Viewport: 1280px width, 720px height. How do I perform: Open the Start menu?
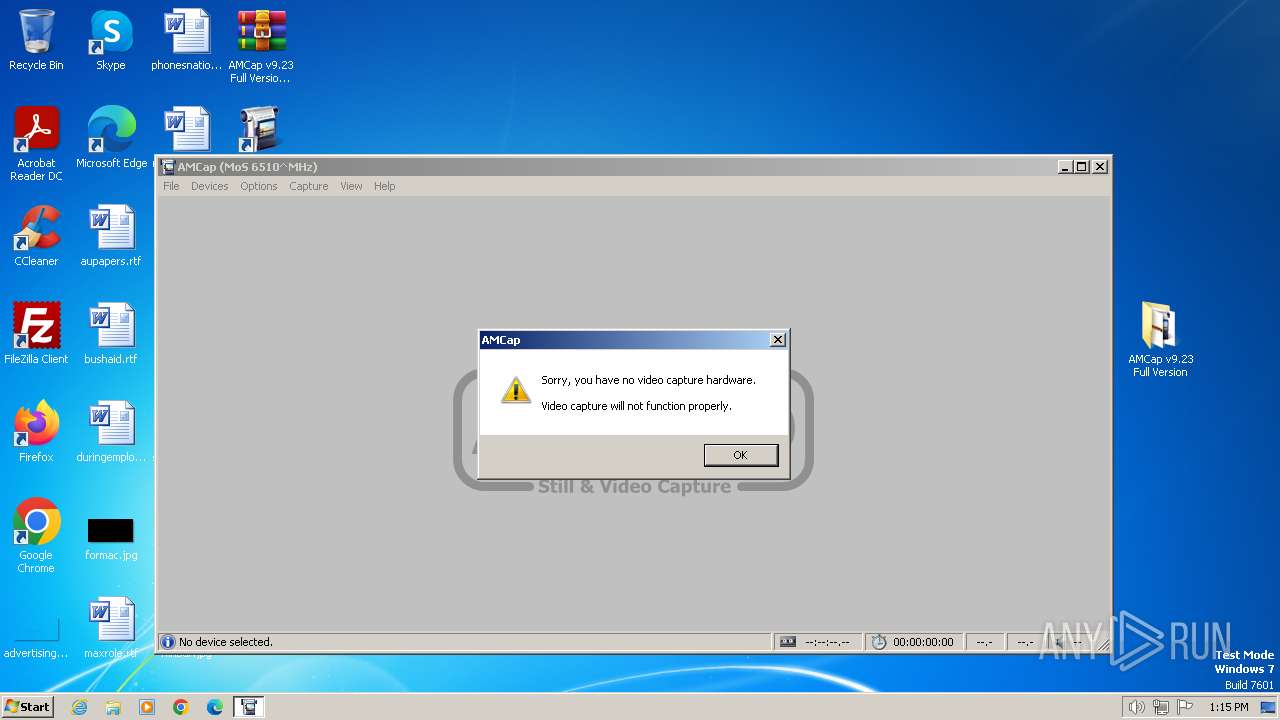click(x=27, y=707)
